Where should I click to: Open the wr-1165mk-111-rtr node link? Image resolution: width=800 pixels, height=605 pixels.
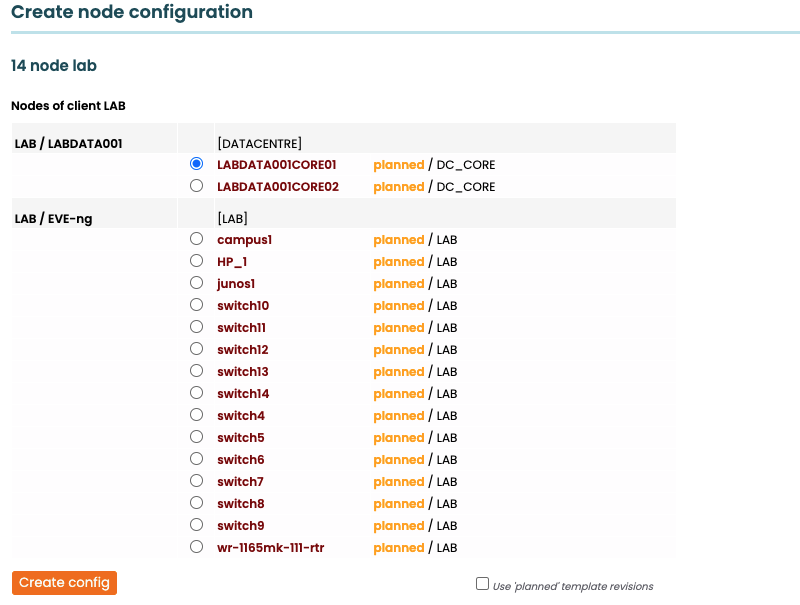pos(270,548)
